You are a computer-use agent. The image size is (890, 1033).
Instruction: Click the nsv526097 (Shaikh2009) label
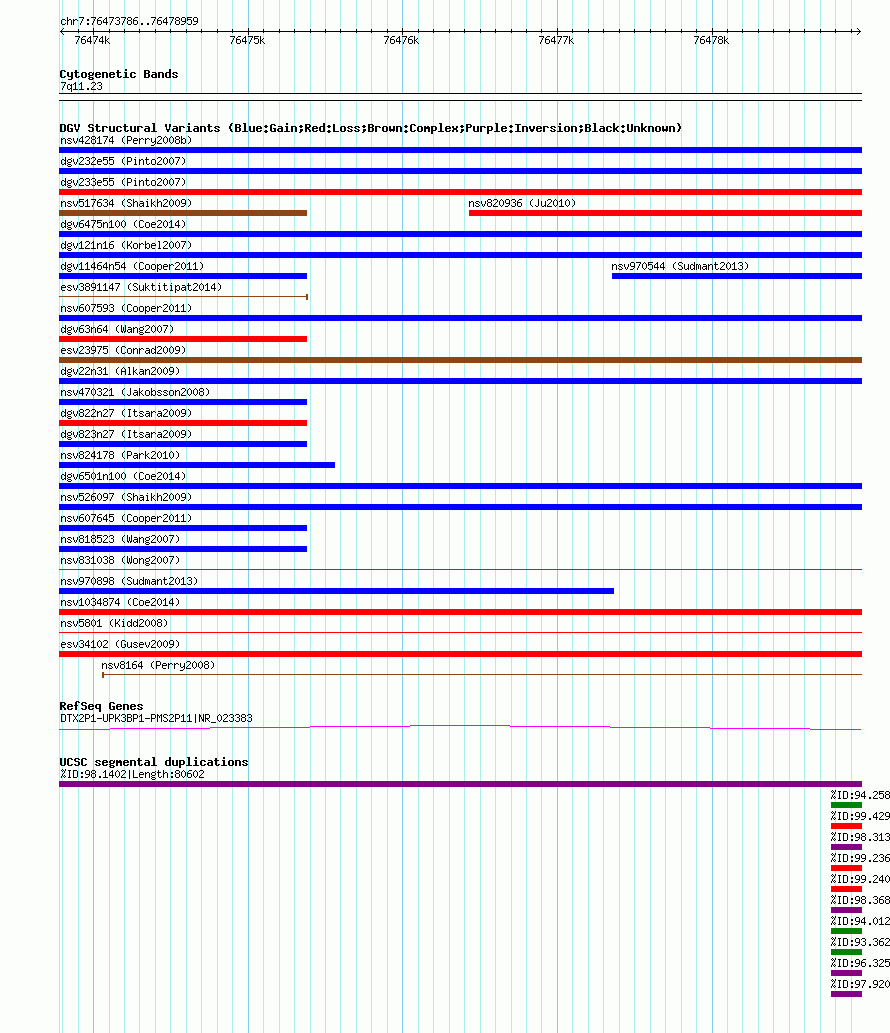tap(126, 499)
